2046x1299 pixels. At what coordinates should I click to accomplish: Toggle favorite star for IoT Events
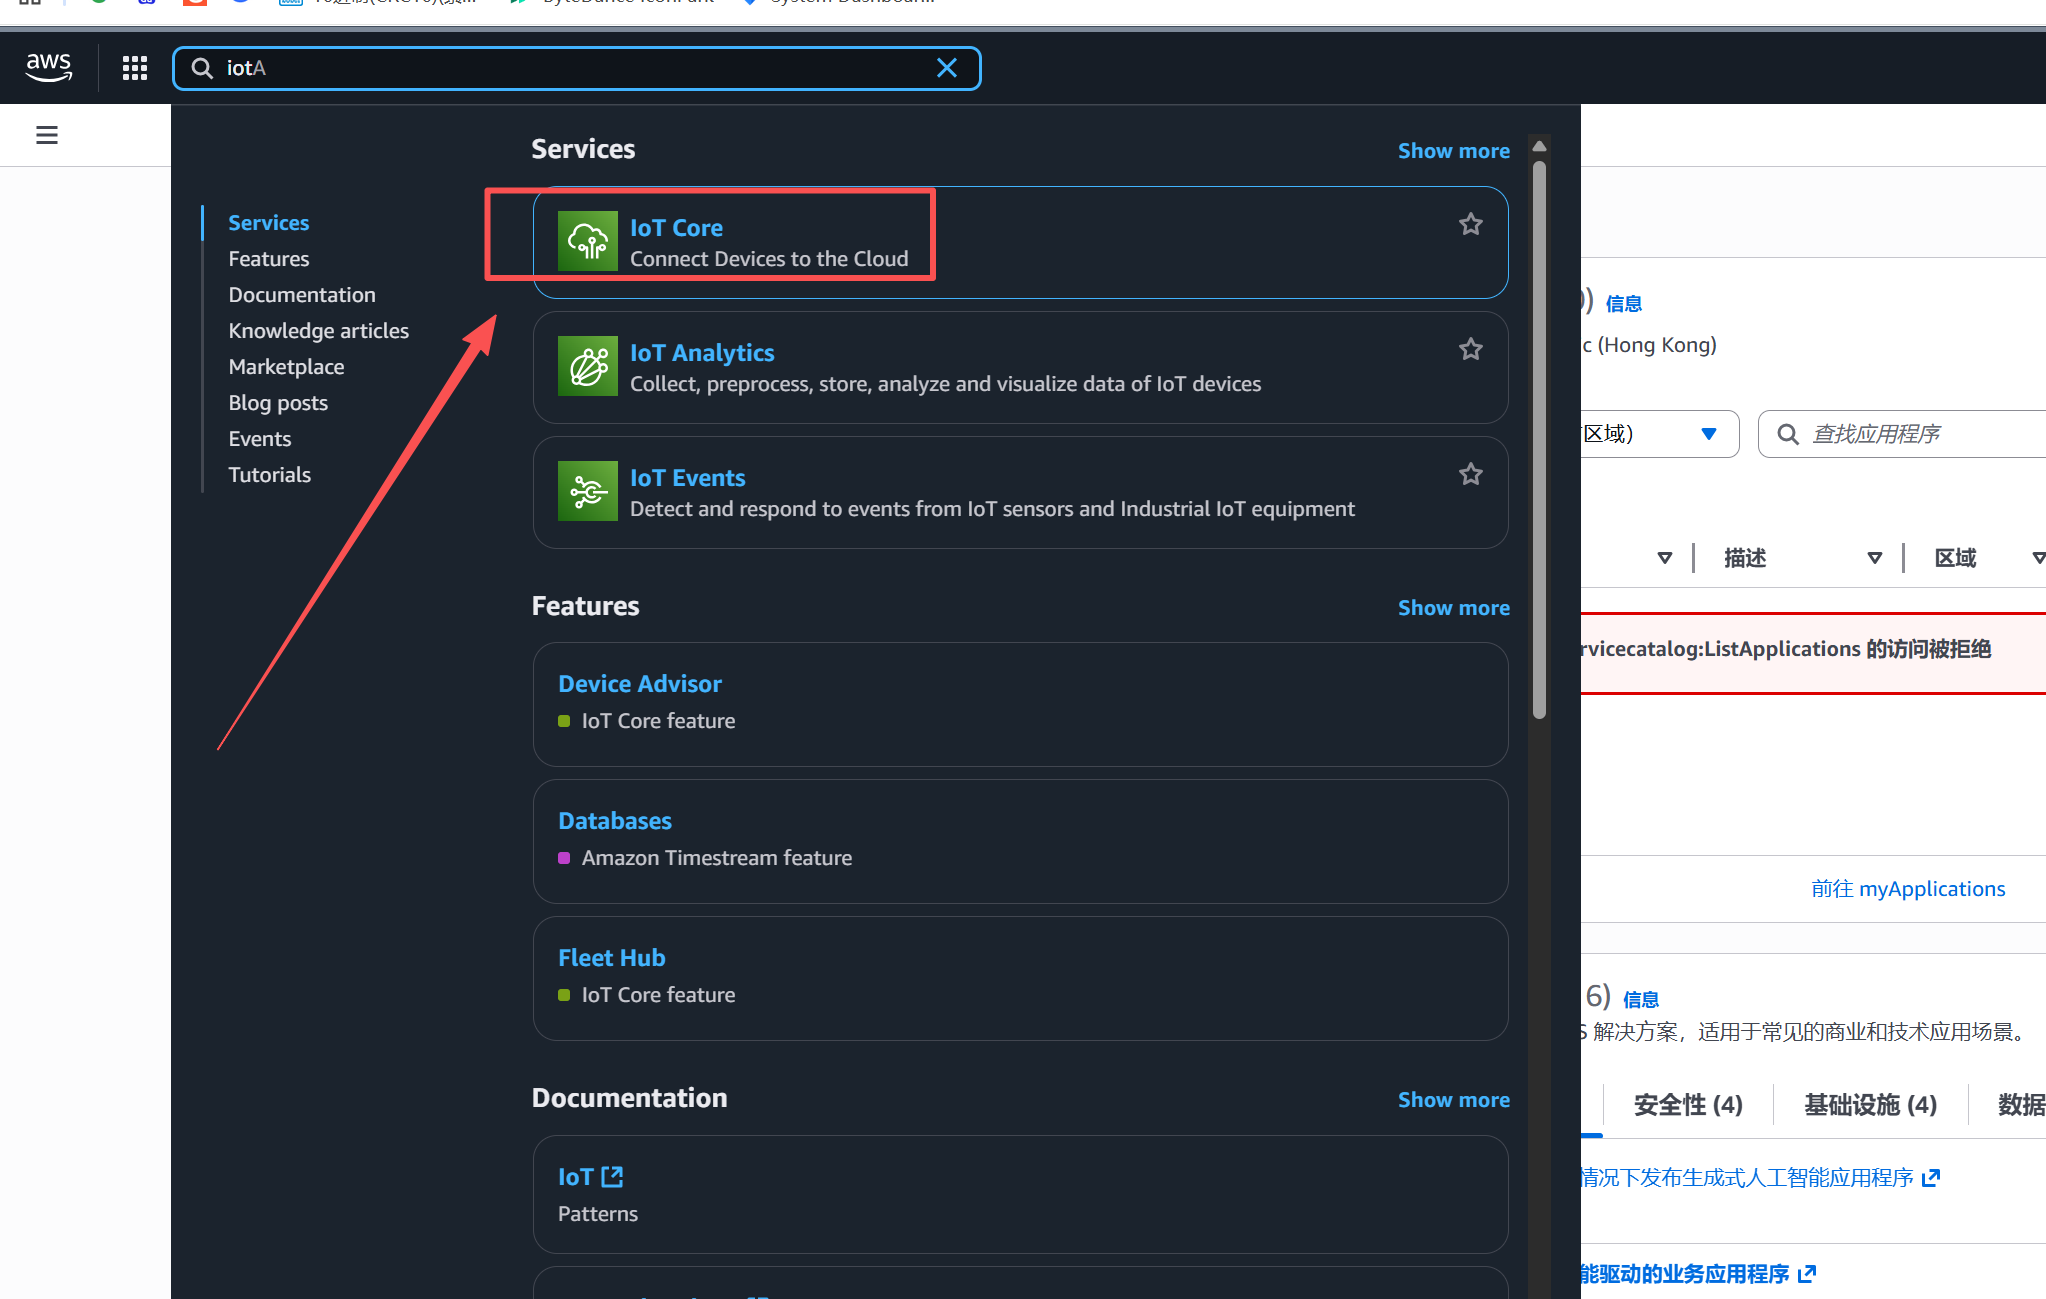coord(1470,475)
